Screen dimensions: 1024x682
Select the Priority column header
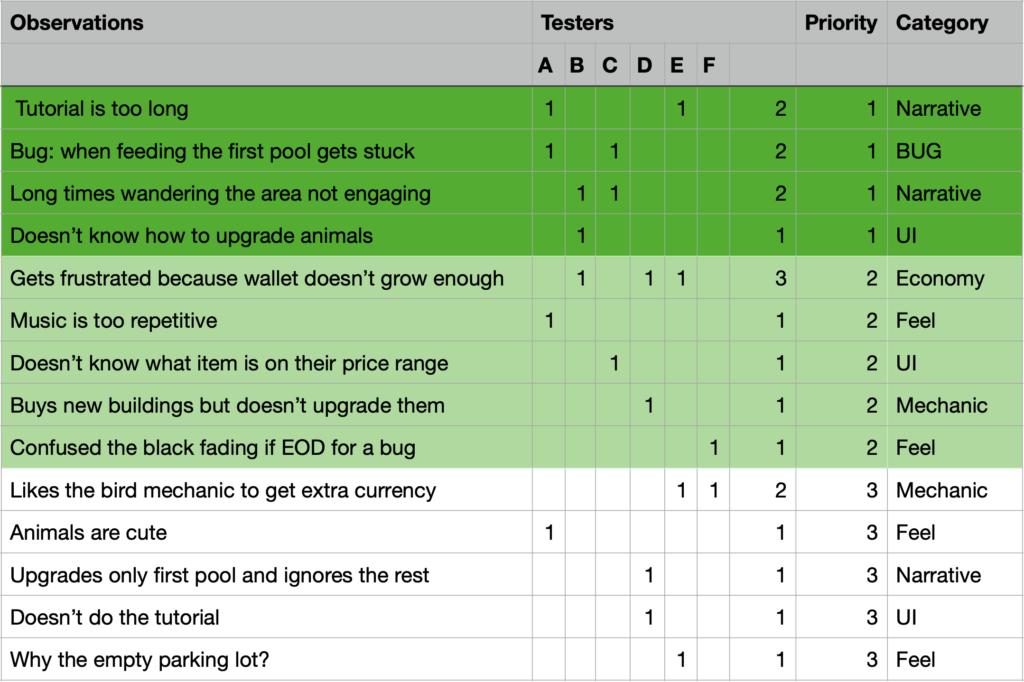click(x=841, y=23)
